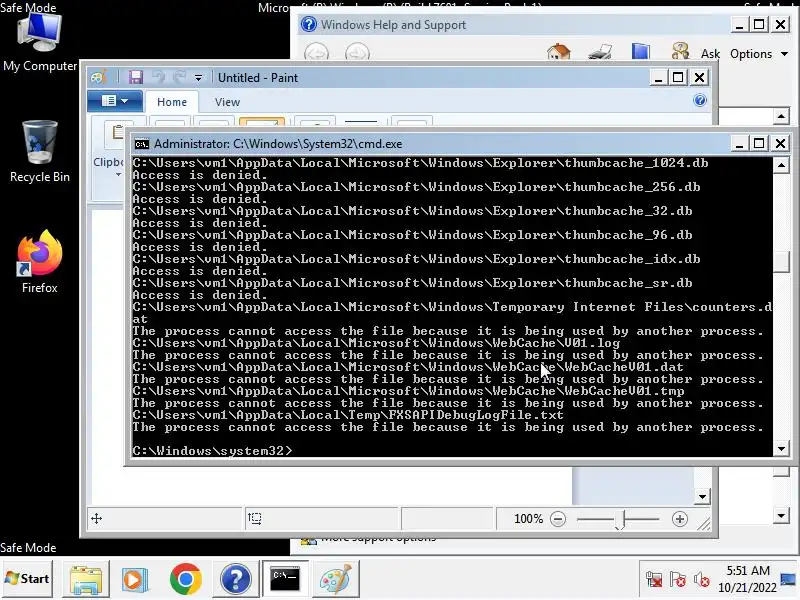This screenshot has height=600, width=800.
Task: Open Customize Quick Access Toolbar dropdown in Paint
Action: point(198,78)
